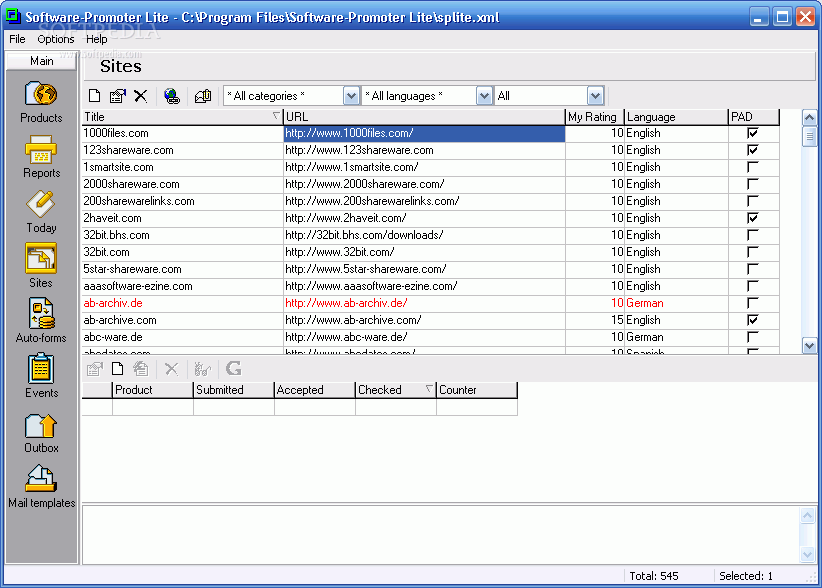Image resolution: width=822 pixels, height=588 pixels.
Task: Toggle PAD checkbox for 32bit.com
Action: pos(753,252)
